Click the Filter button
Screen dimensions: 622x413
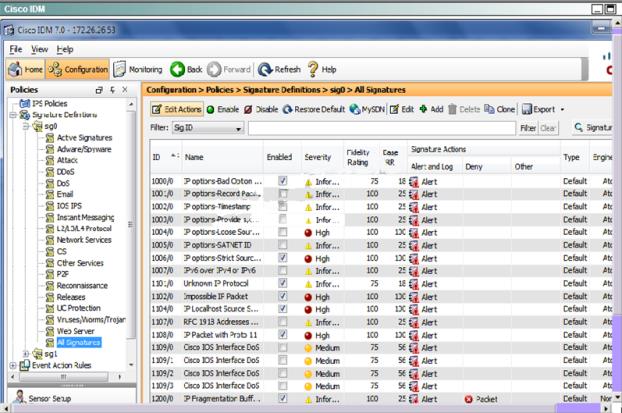point(528,128)
